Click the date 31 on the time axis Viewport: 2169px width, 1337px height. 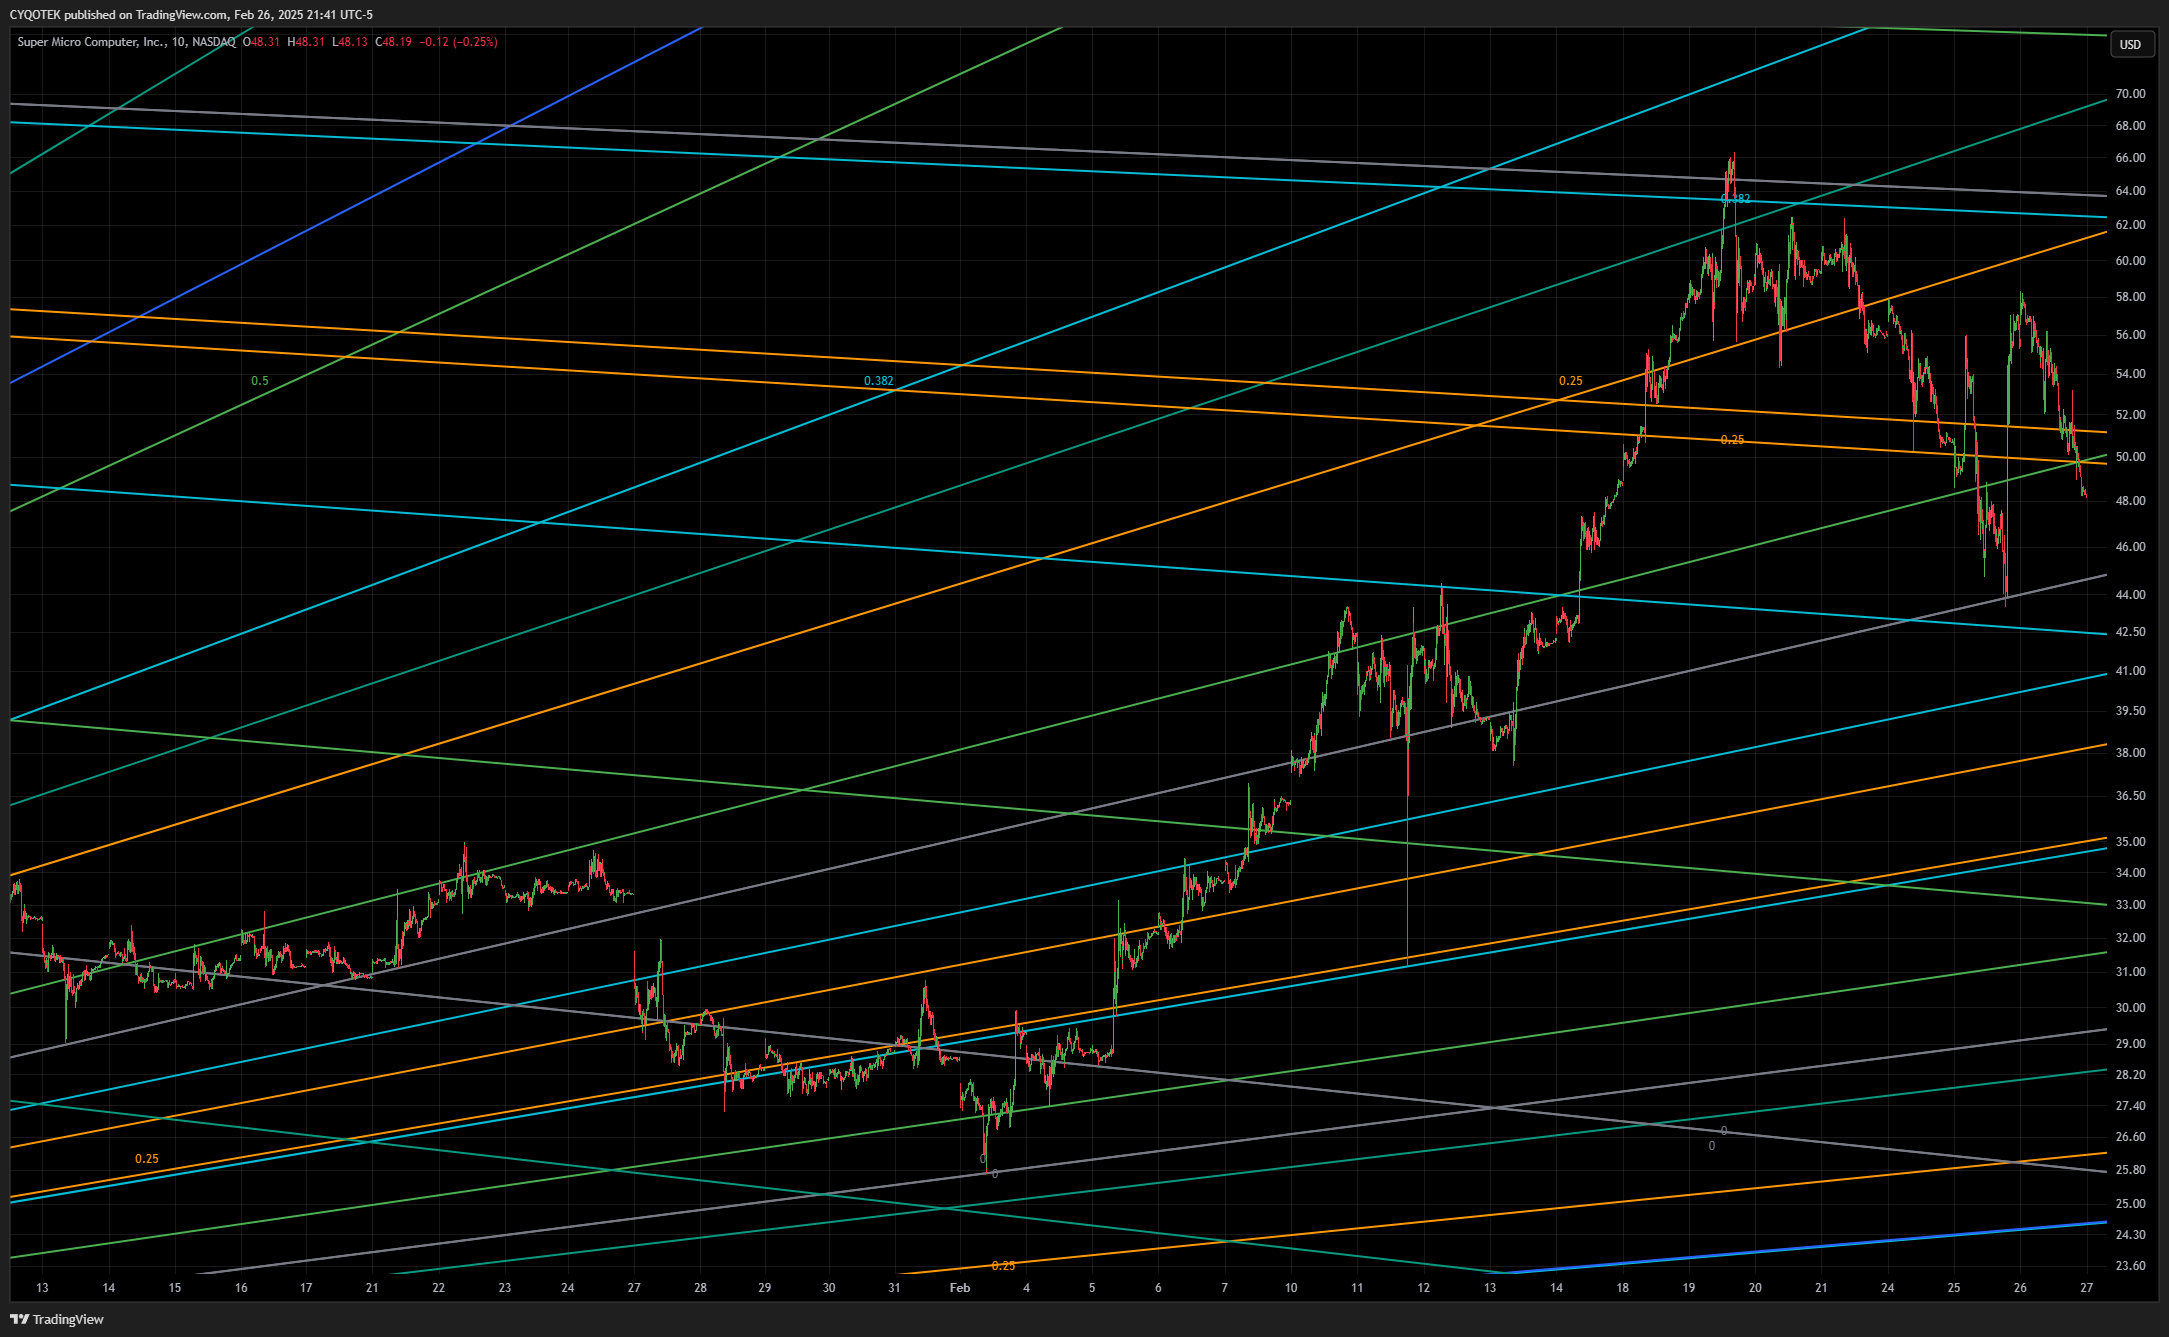pos(894,1288)
